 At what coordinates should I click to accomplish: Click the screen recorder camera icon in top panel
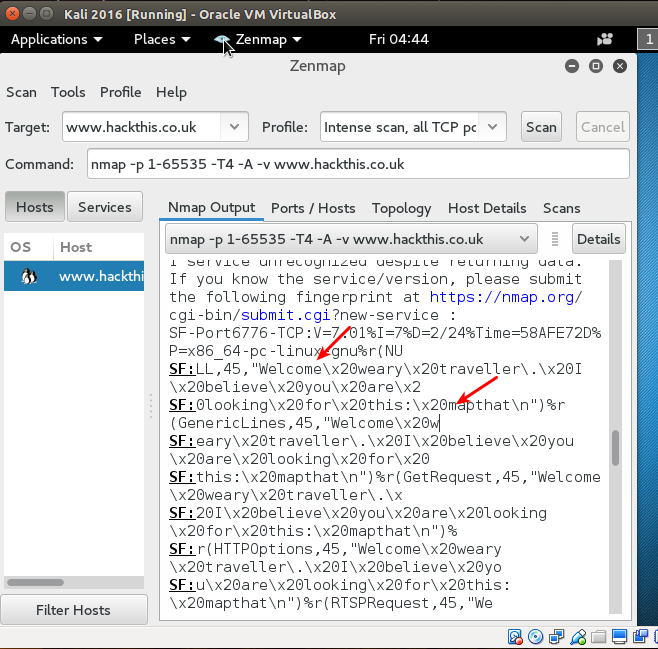coord(605,39)
